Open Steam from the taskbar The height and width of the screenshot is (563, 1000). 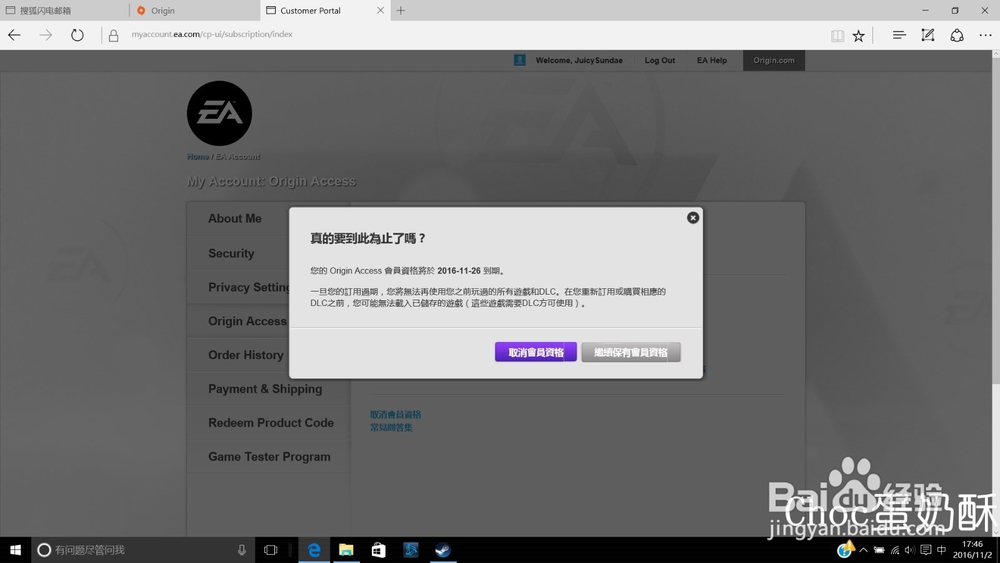point(443,550)
